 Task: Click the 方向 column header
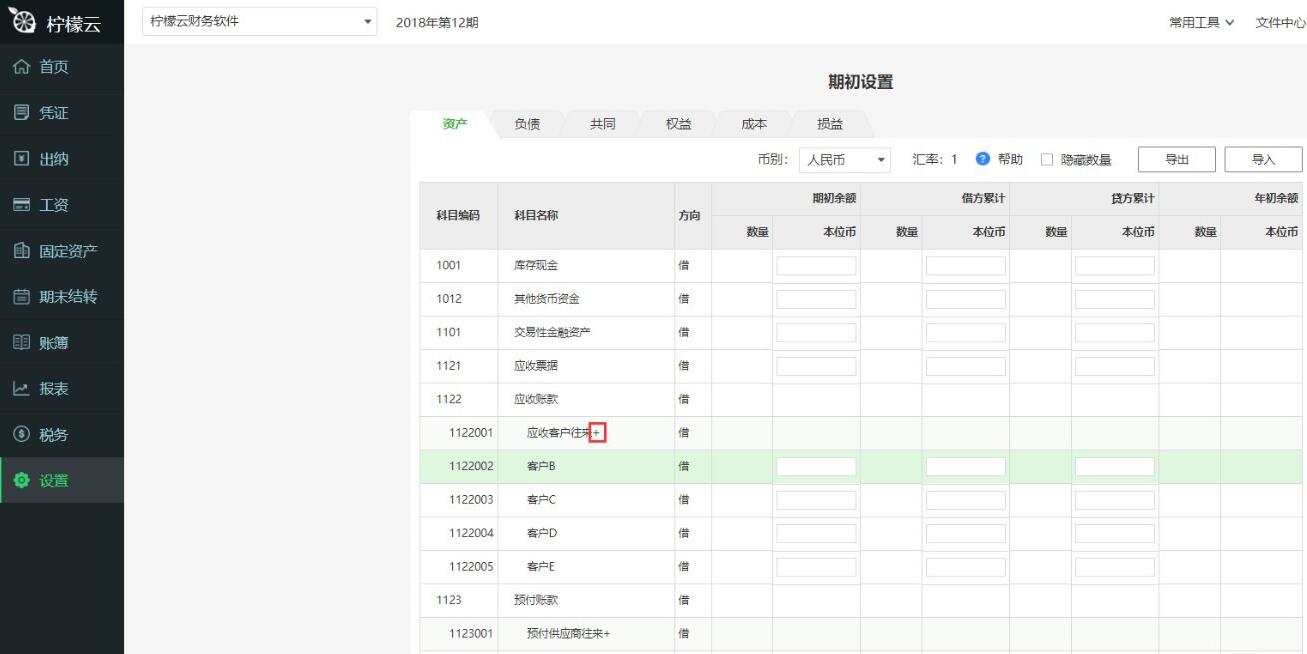click(x=689, y=216)
